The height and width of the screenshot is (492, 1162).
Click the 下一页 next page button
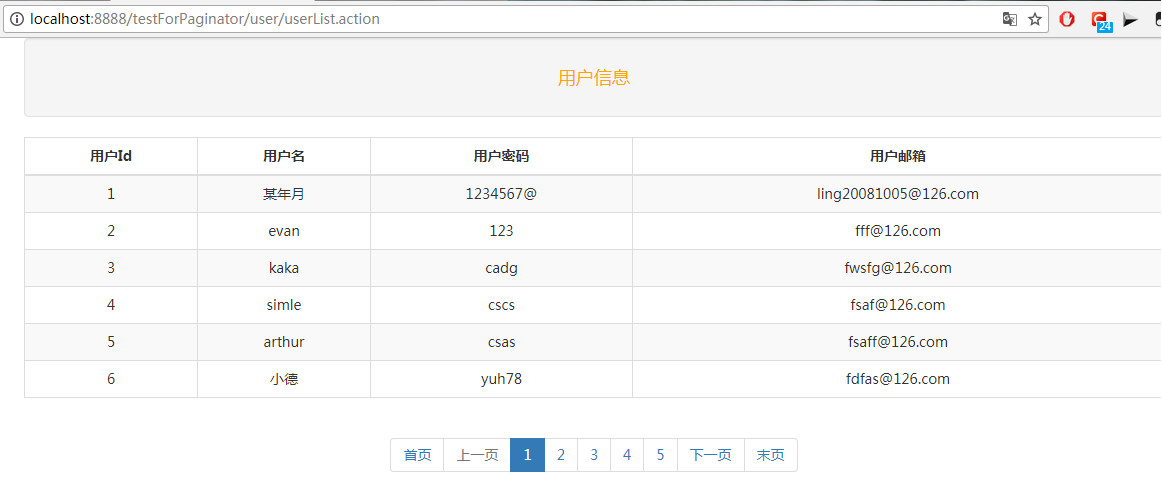tap(711, 455)
